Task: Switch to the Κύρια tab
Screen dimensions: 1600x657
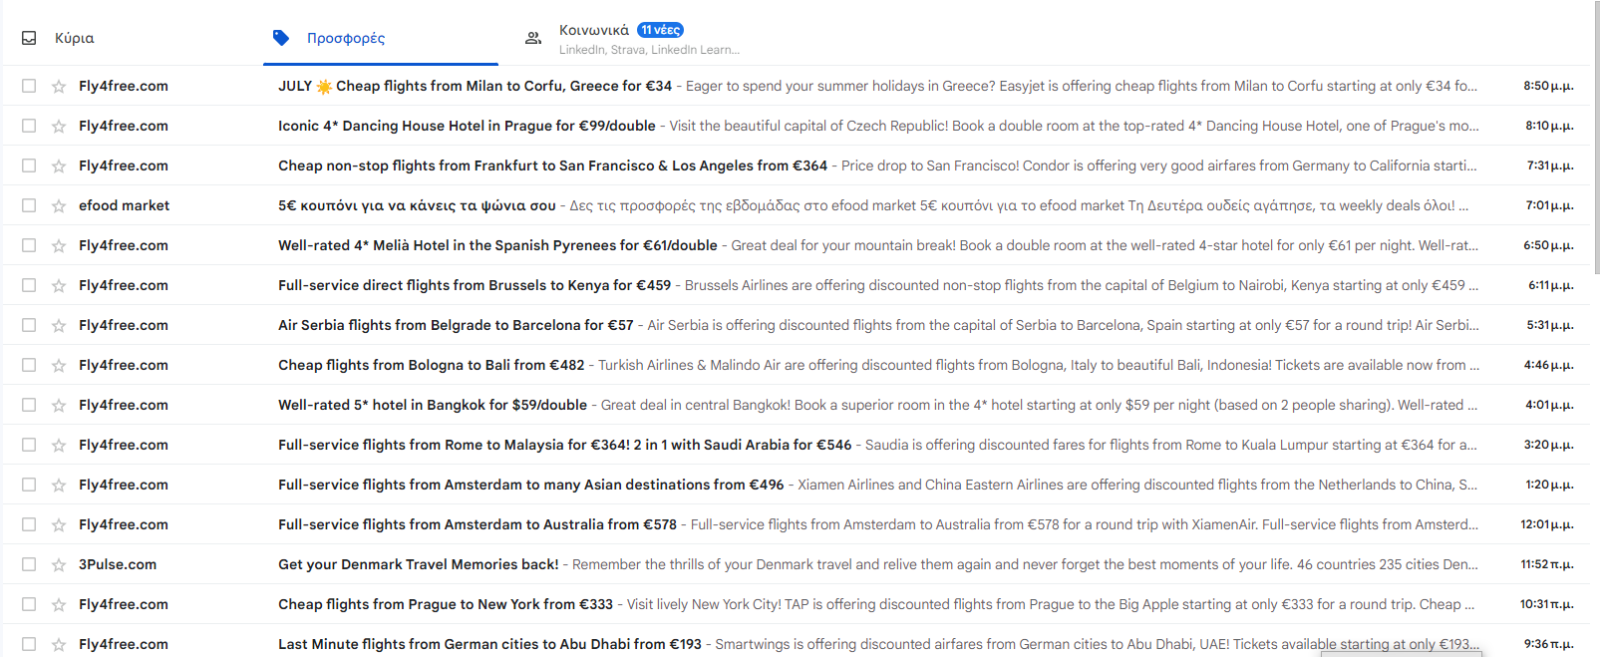Action: (74, 38)
